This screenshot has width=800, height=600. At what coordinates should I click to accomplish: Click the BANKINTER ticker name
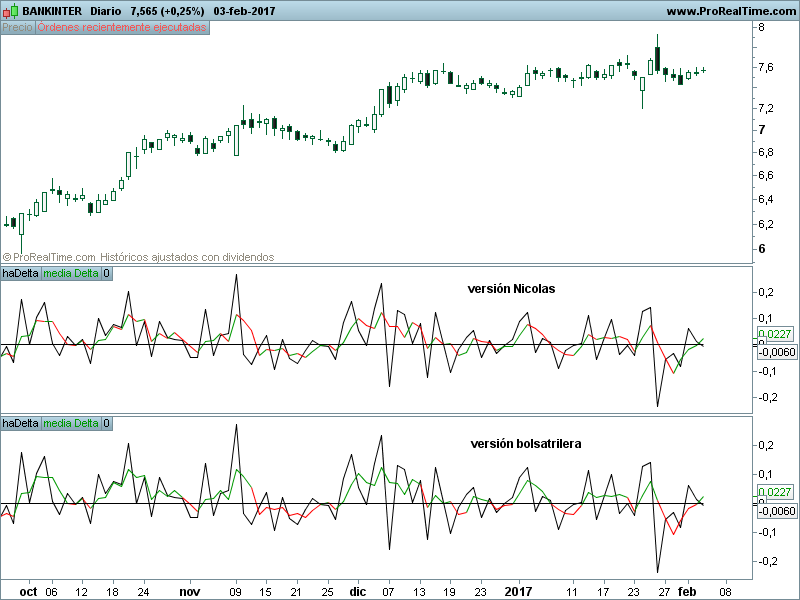pos(52,11)
